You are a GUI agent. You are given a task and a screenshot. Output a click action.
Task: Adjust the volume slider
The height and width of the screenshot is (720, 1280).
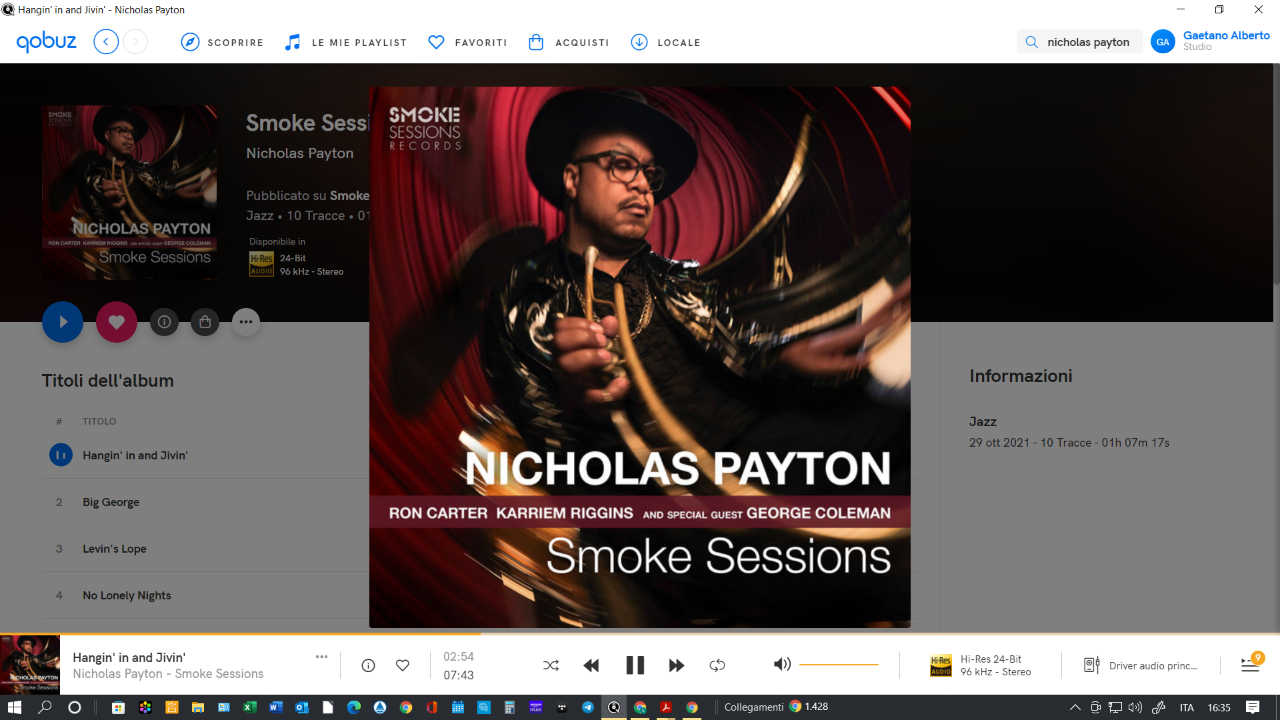pos(839,664)
